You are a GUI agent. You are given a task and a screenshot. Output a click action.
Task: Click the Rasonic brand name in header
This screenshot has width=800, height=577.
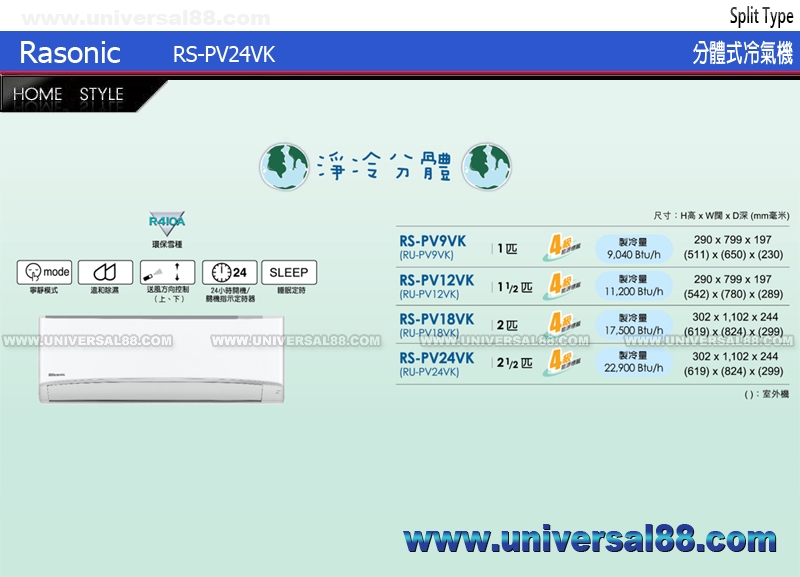(70, 53)
